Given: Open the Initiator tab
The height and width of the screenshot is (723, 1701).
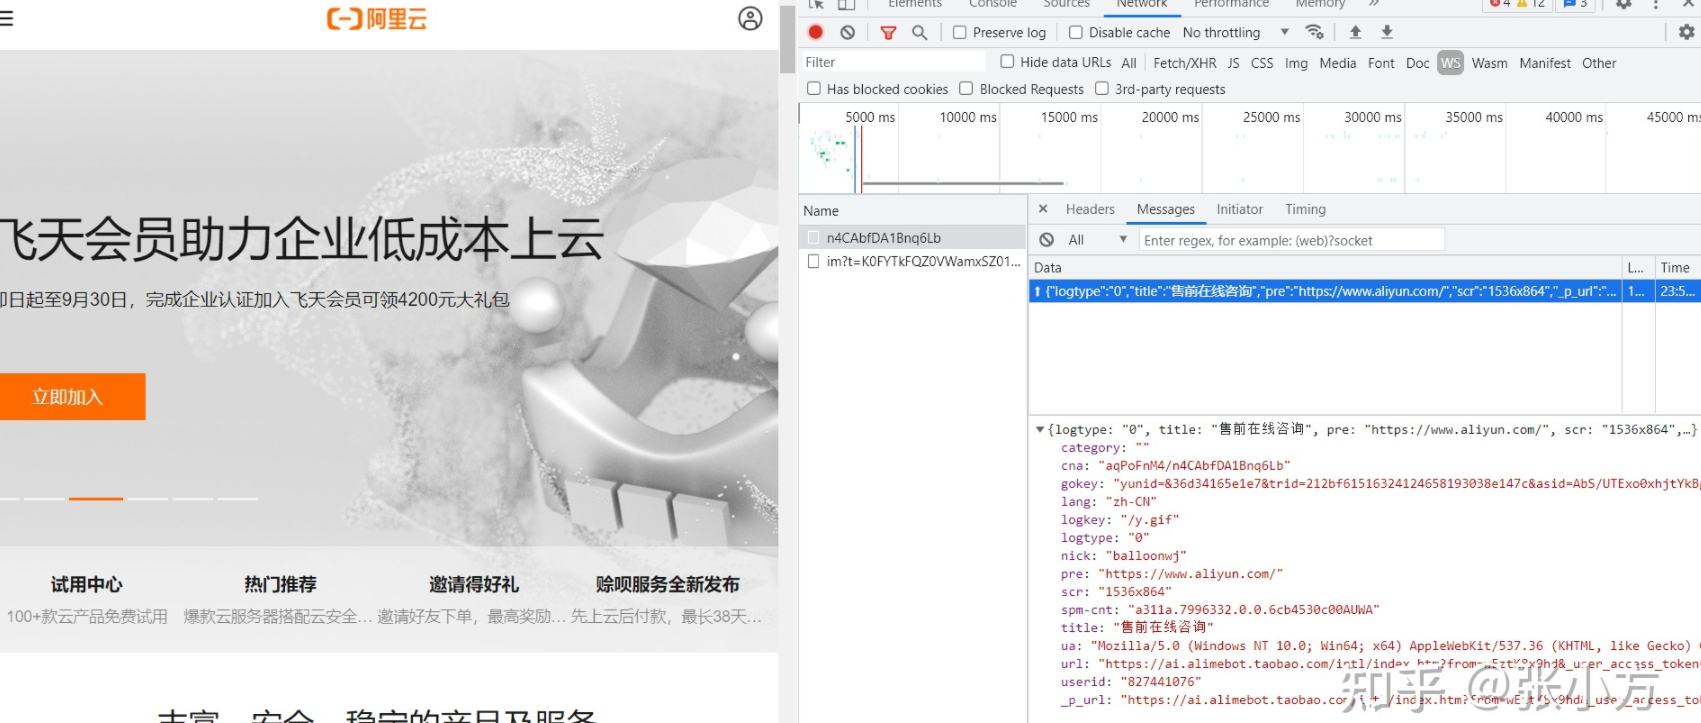Looking at the screenshot, I should [x=1240, y=209].
